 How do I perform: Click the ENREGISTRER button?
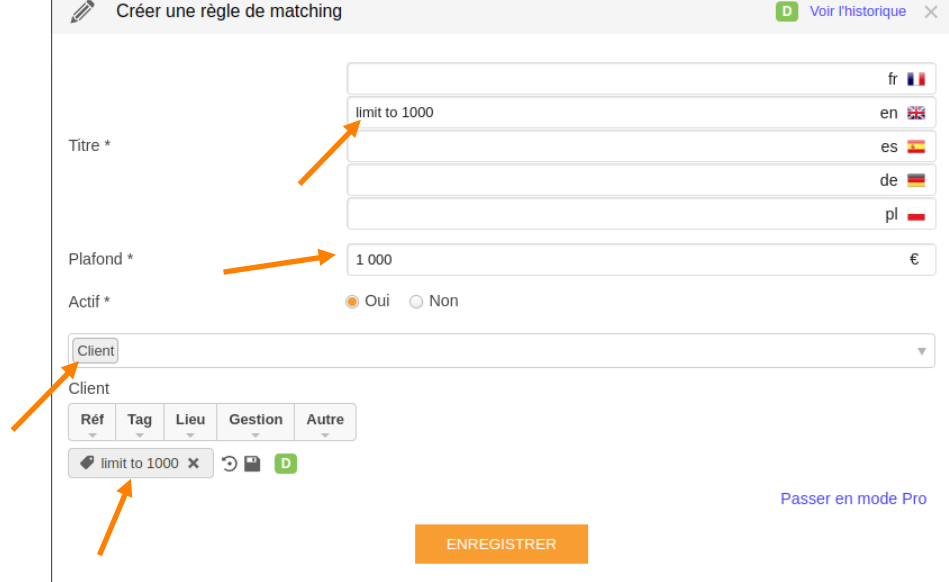click(x=501, y=544)
